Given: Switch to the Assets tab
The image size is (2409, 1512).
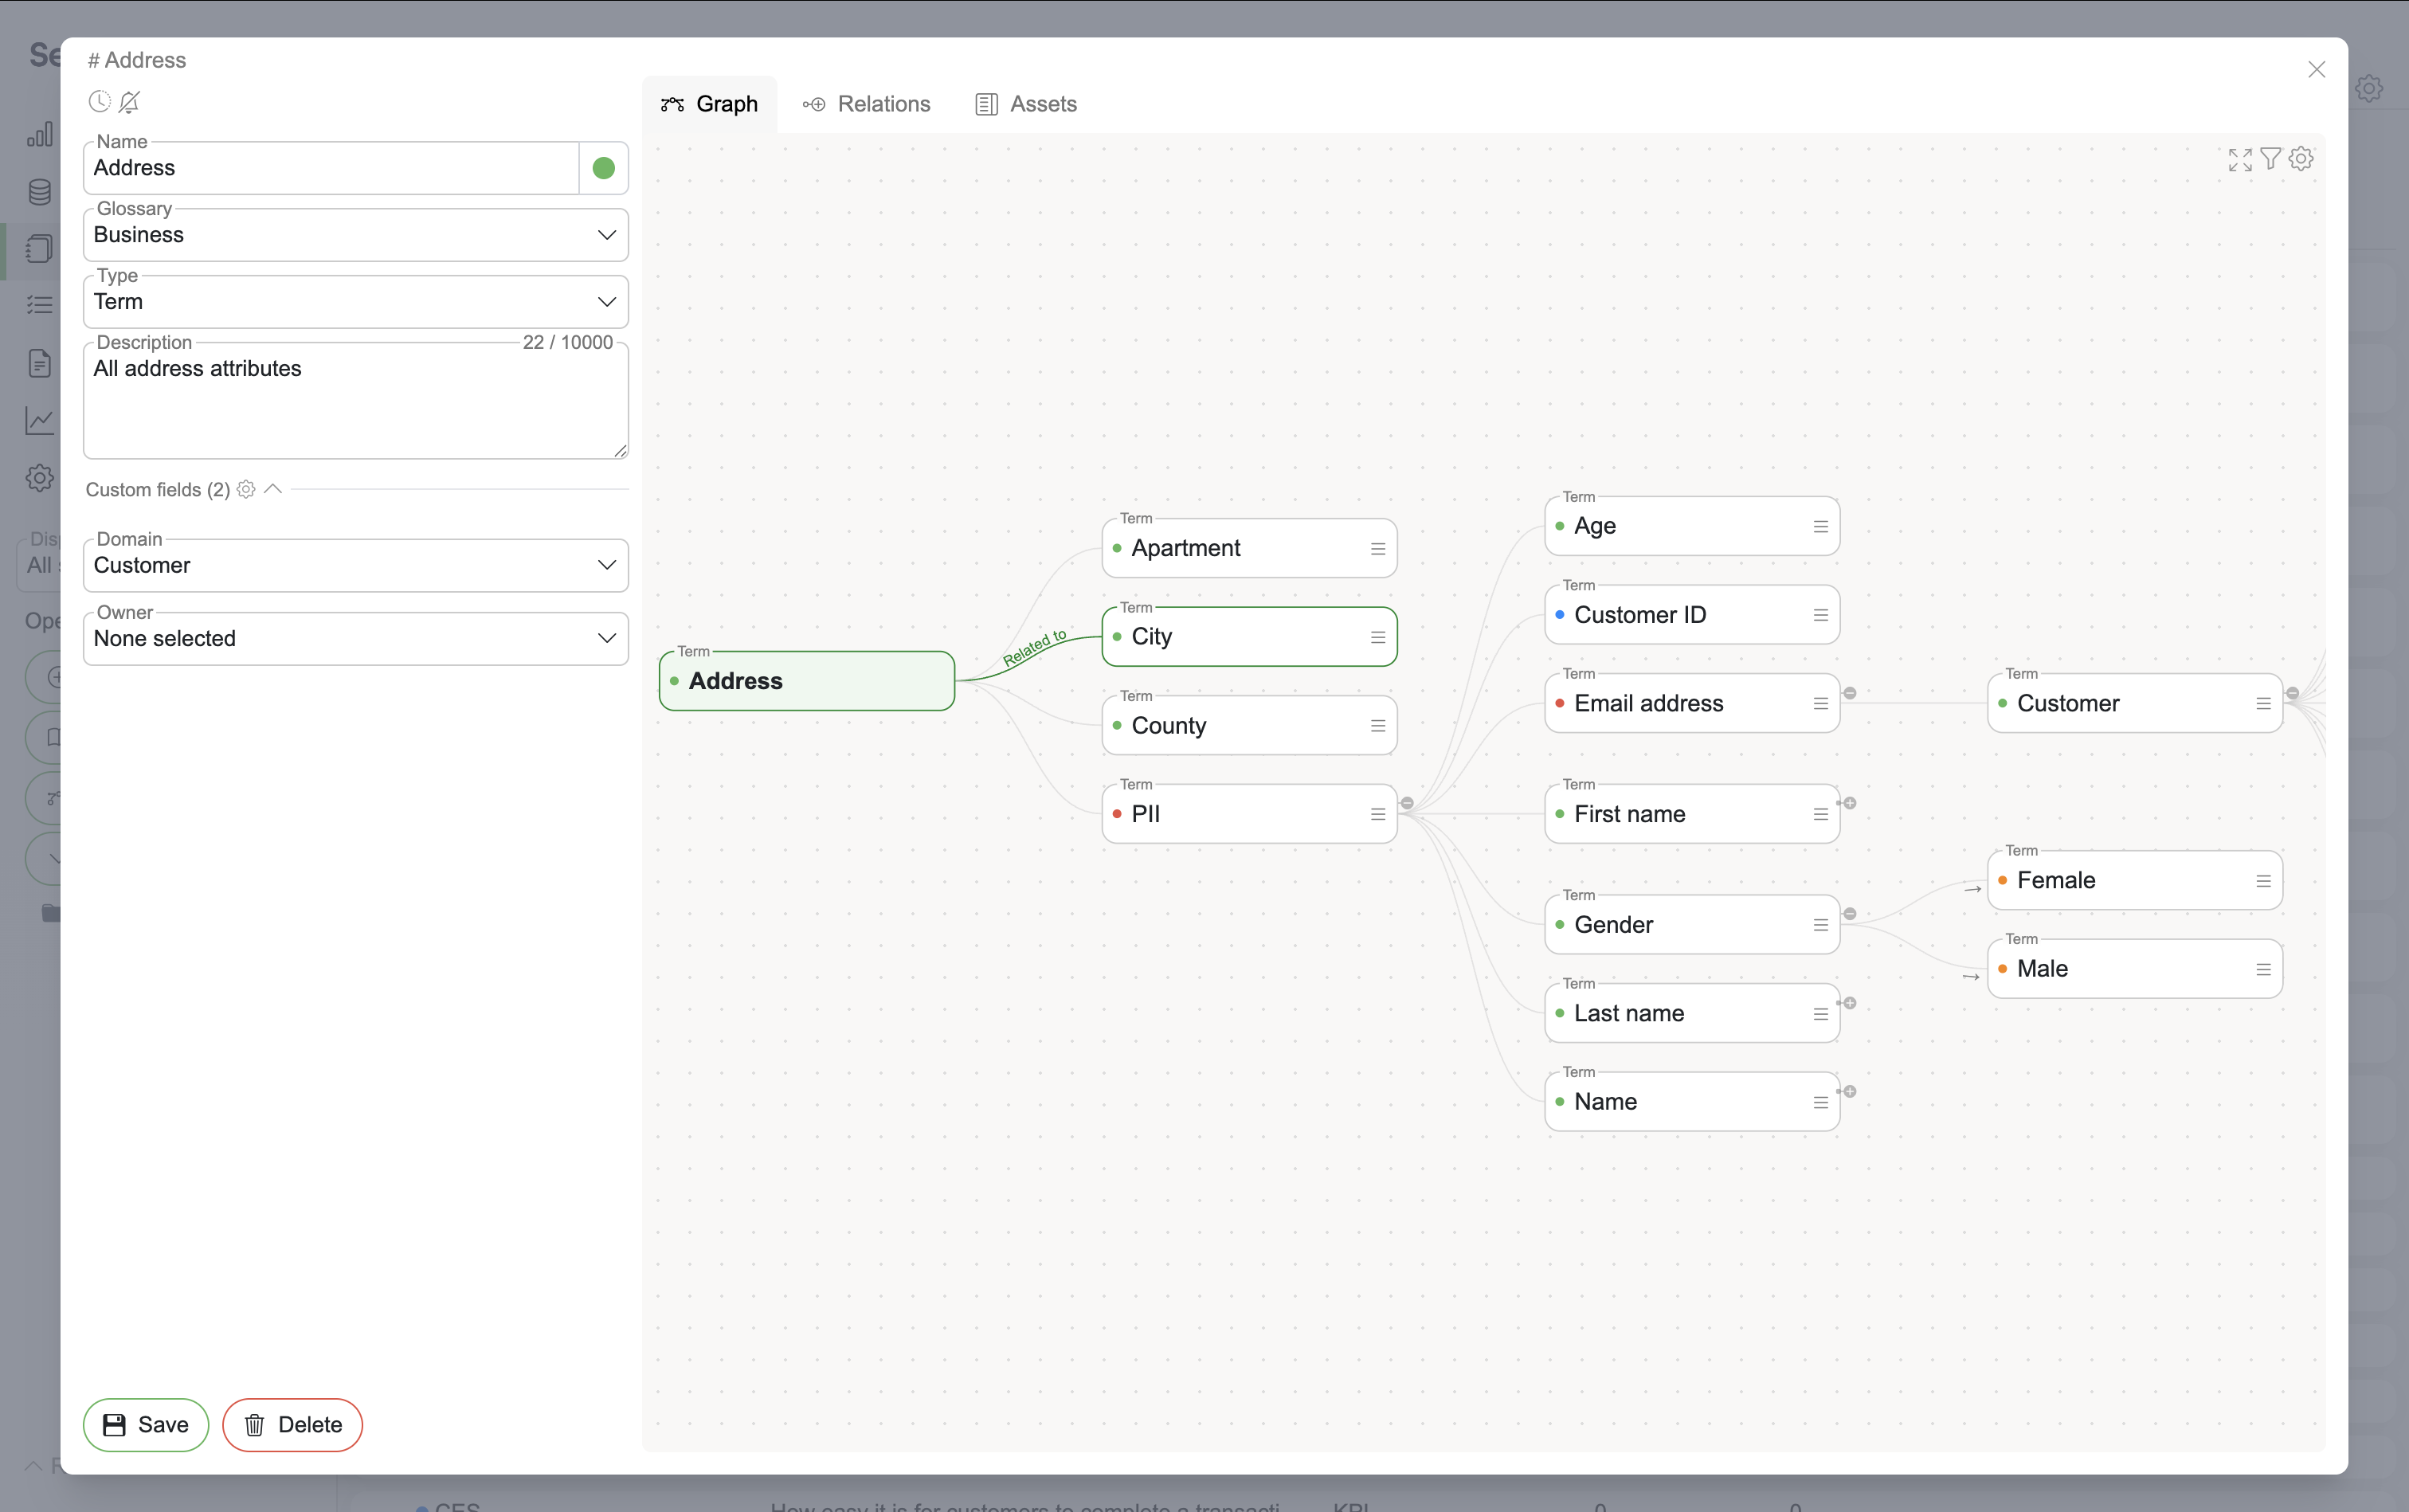Looking at the screenshot, I should [x=1026, y=104].
